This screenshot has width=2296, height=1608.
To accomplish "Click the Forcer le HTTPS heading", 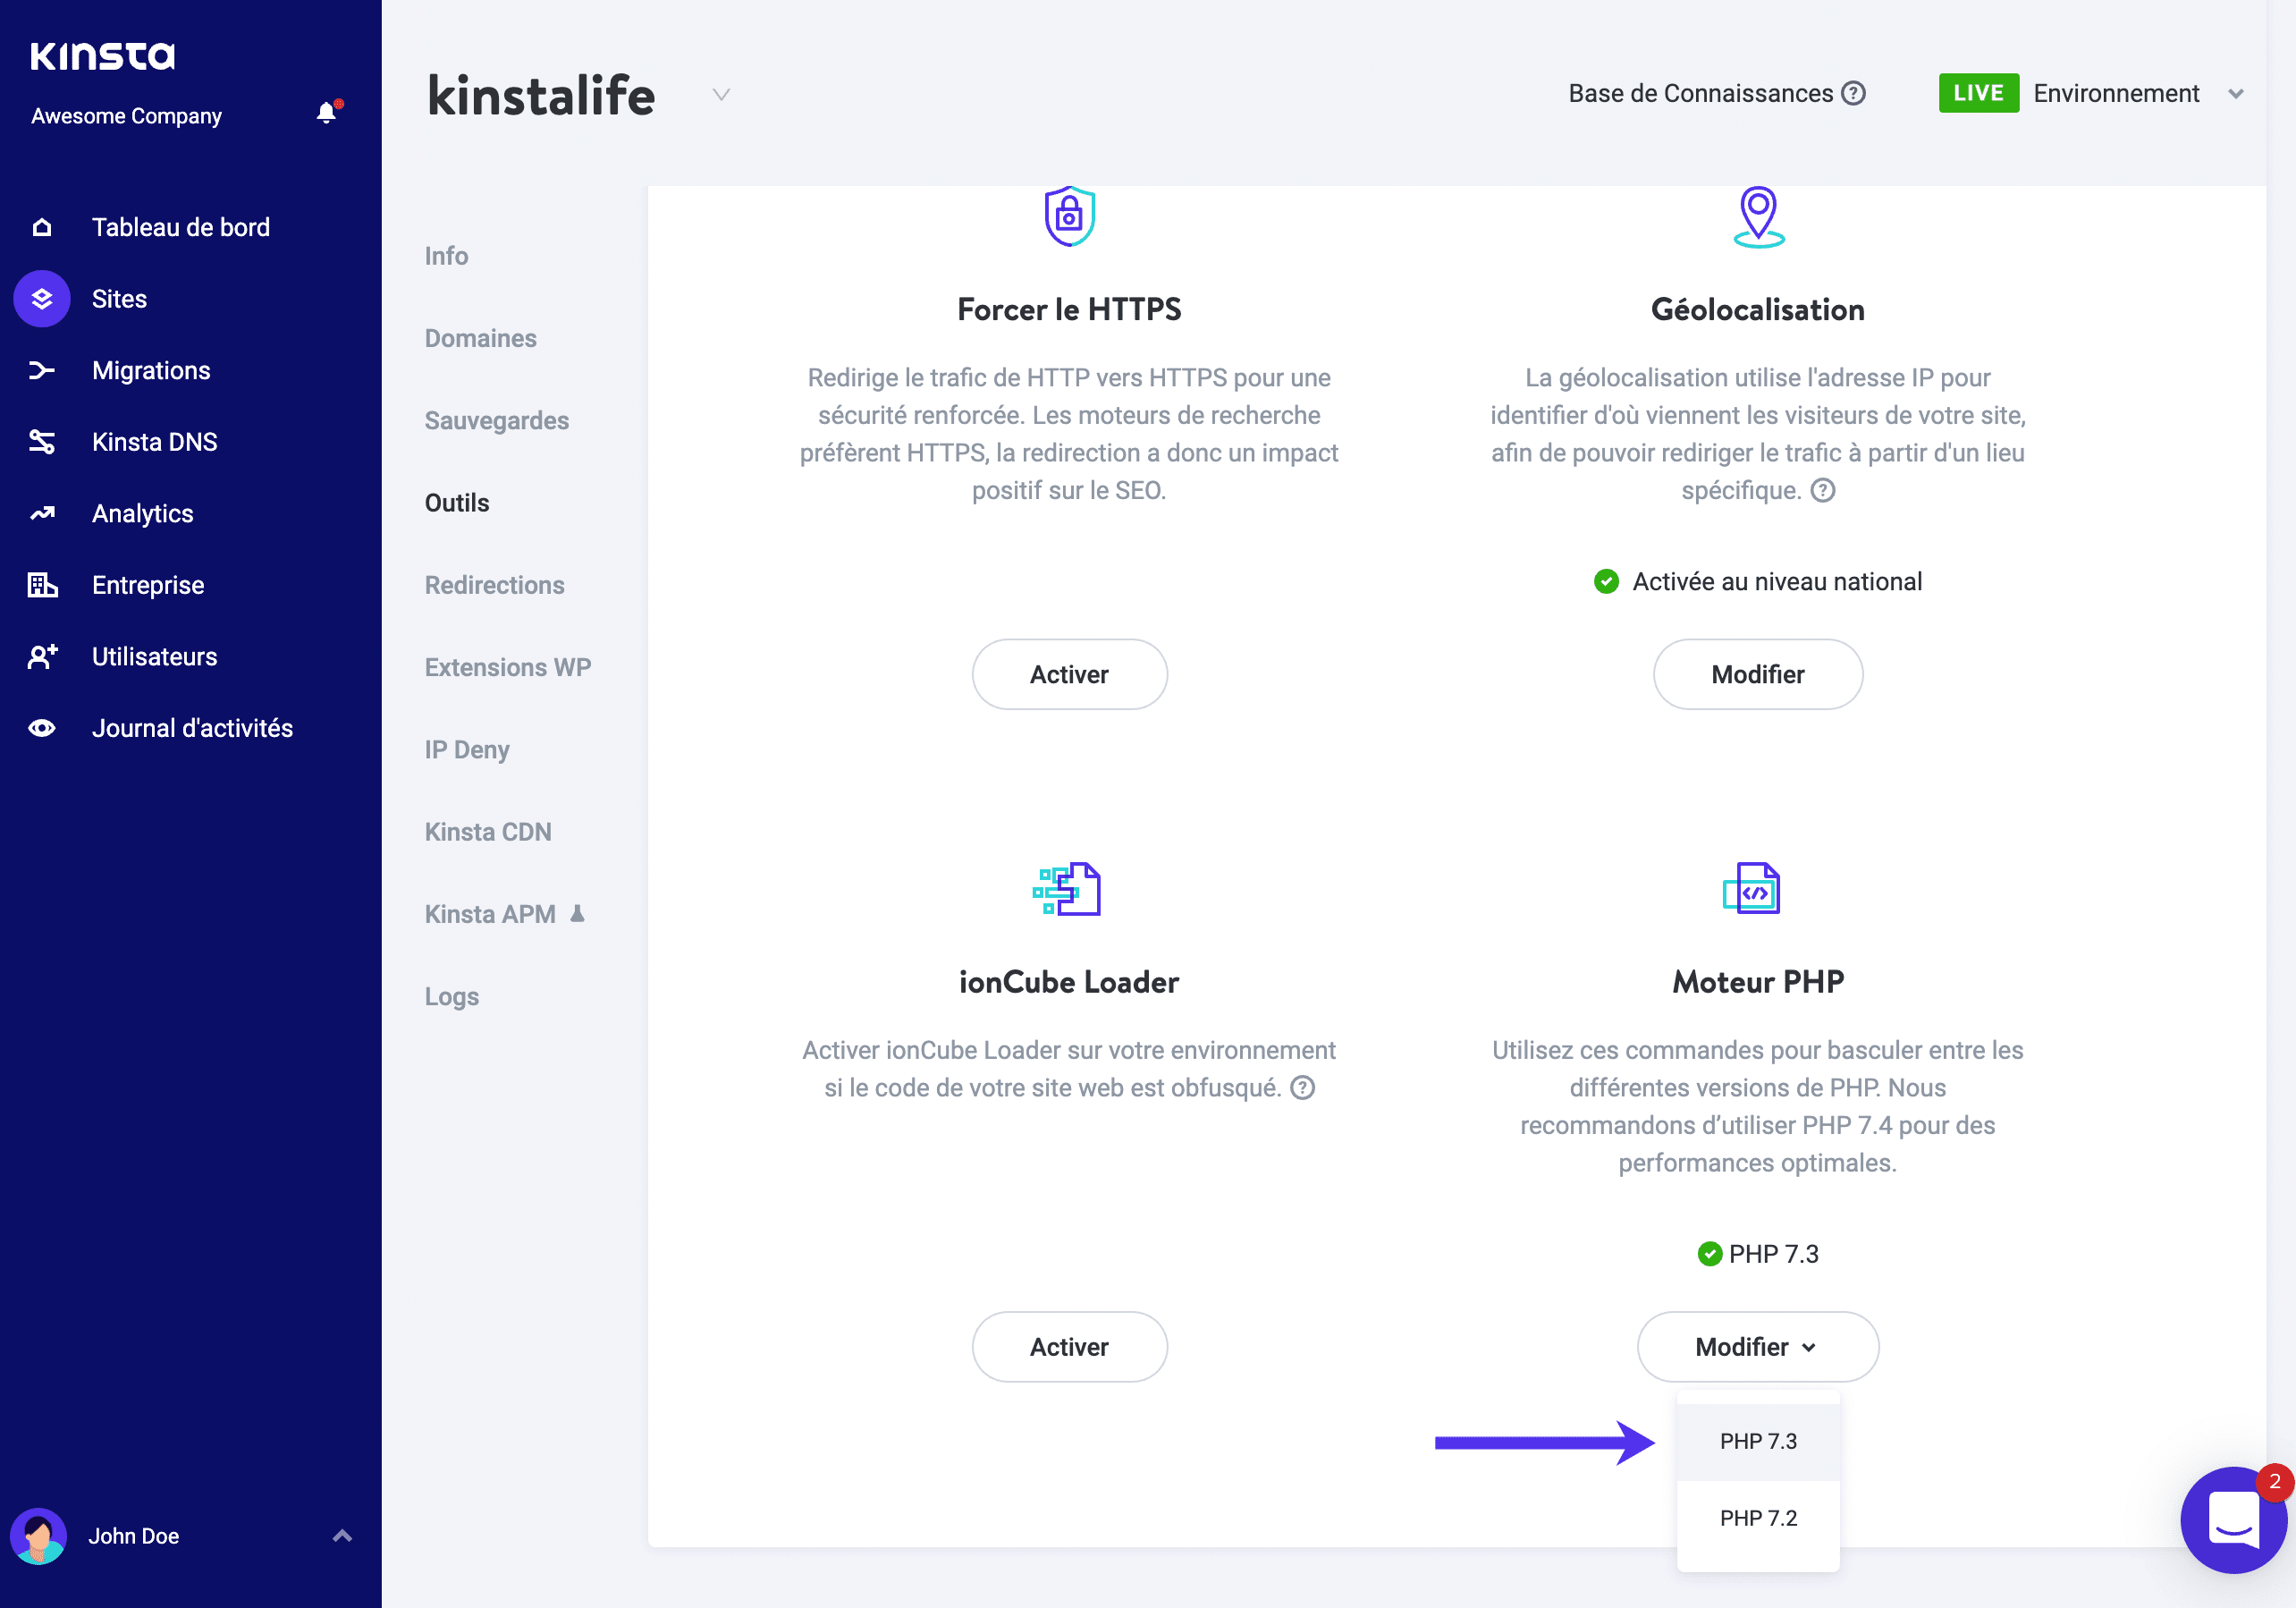I will click(1069, 310).
